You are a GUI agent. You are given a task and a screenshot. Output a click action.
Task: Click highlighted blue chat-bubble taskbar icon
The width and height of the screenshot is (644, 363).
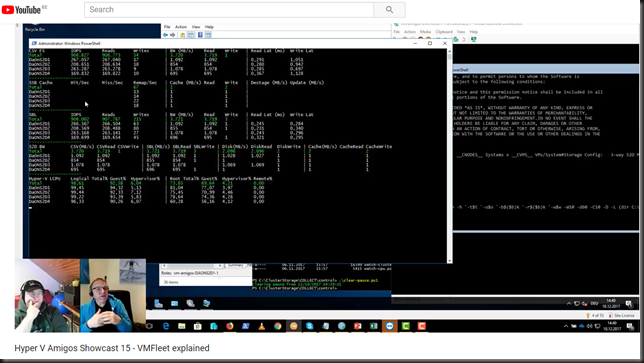389,326
